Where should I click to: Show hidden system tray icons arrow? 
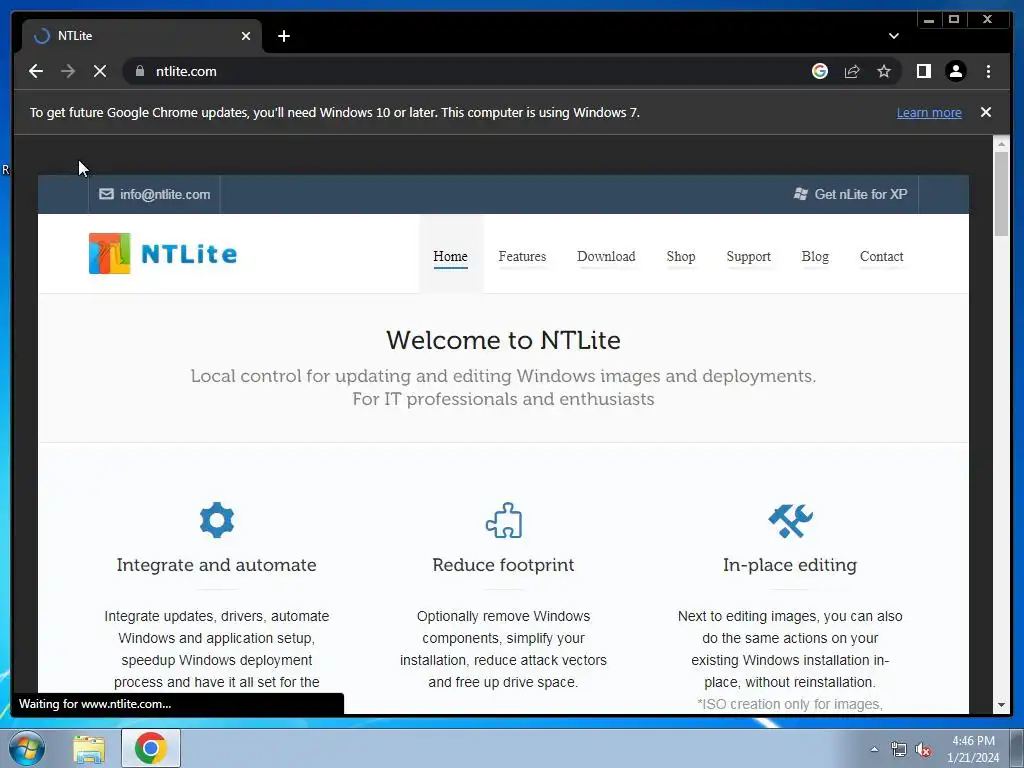click(x=874, y=749)
